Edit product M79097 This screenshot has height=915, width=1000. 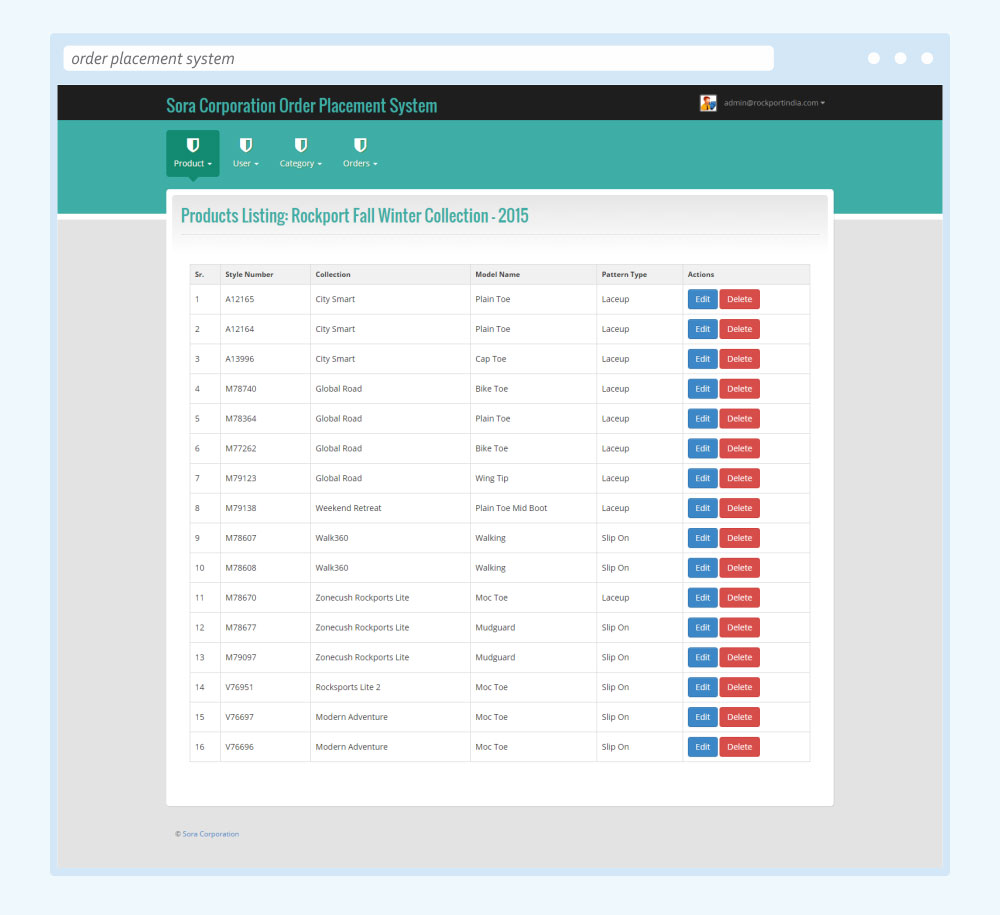702,657
